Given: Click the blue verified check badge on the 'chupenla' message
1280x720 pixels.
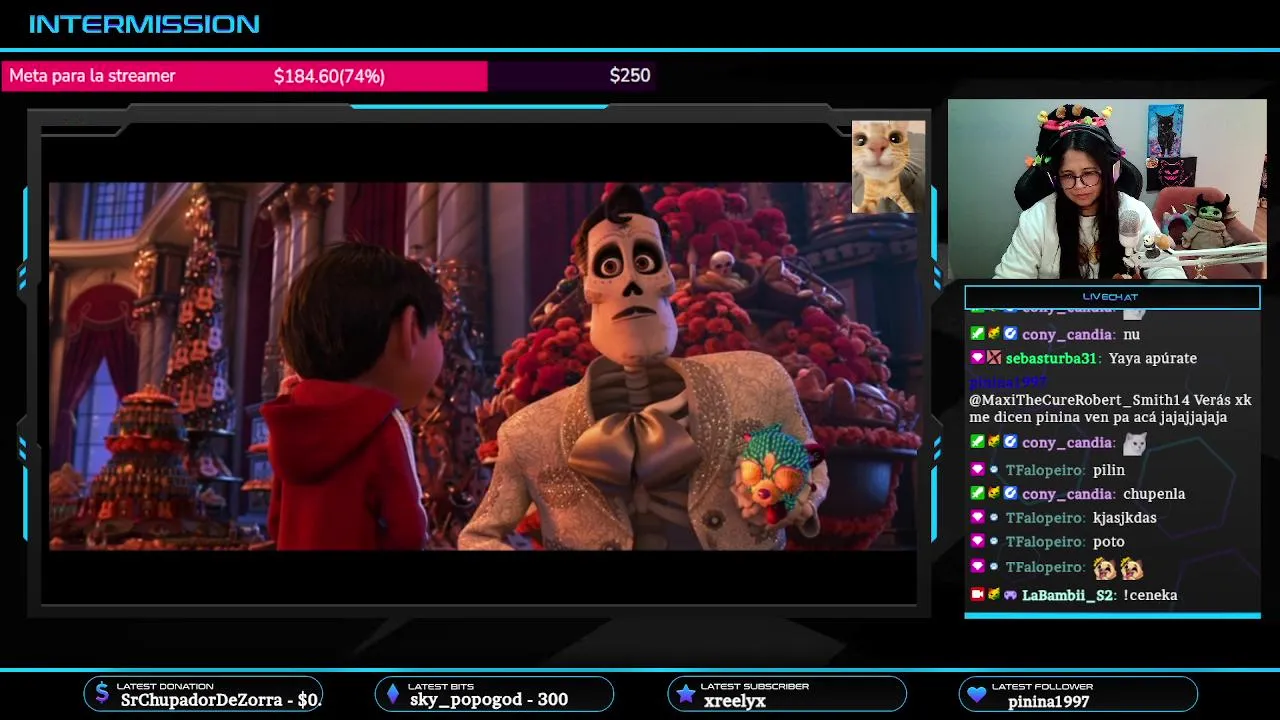Looking at the screenshot, I should (1010, 493).
